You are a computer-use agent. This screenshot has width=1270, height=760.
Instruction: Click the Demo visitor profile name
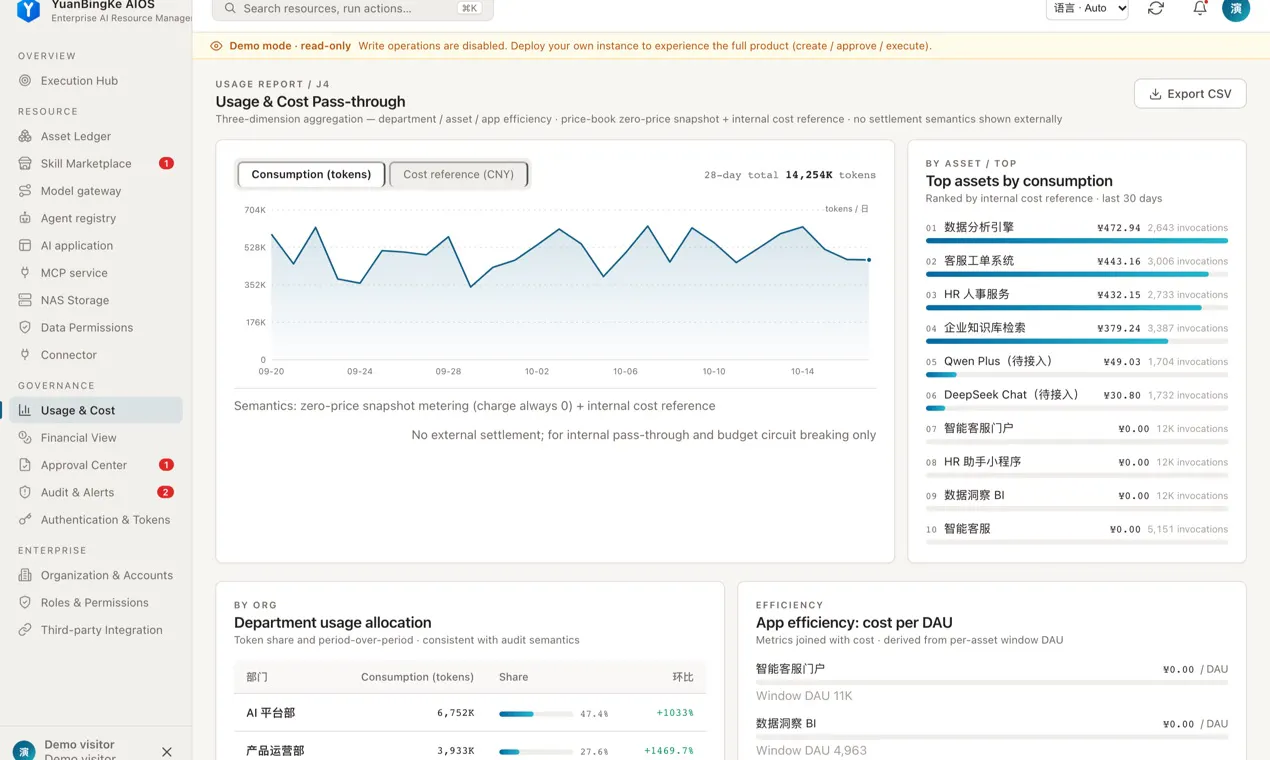pos(79,745)
